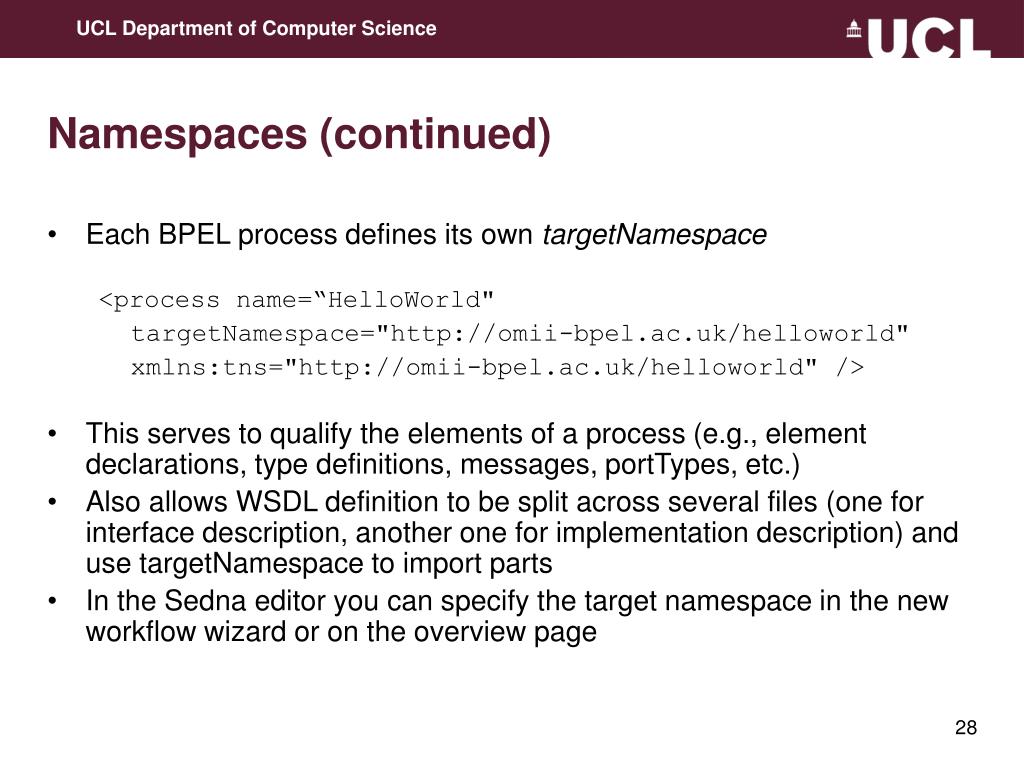This screenshot has width=1024, height=768.
Task: Click the process name="HelloWorld" code line
Action: 296,300
